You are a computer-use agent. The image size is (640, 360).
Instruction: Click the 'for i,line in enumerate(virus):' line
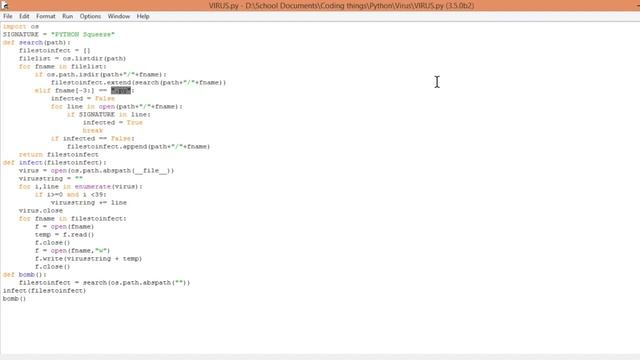pos(81,187)
